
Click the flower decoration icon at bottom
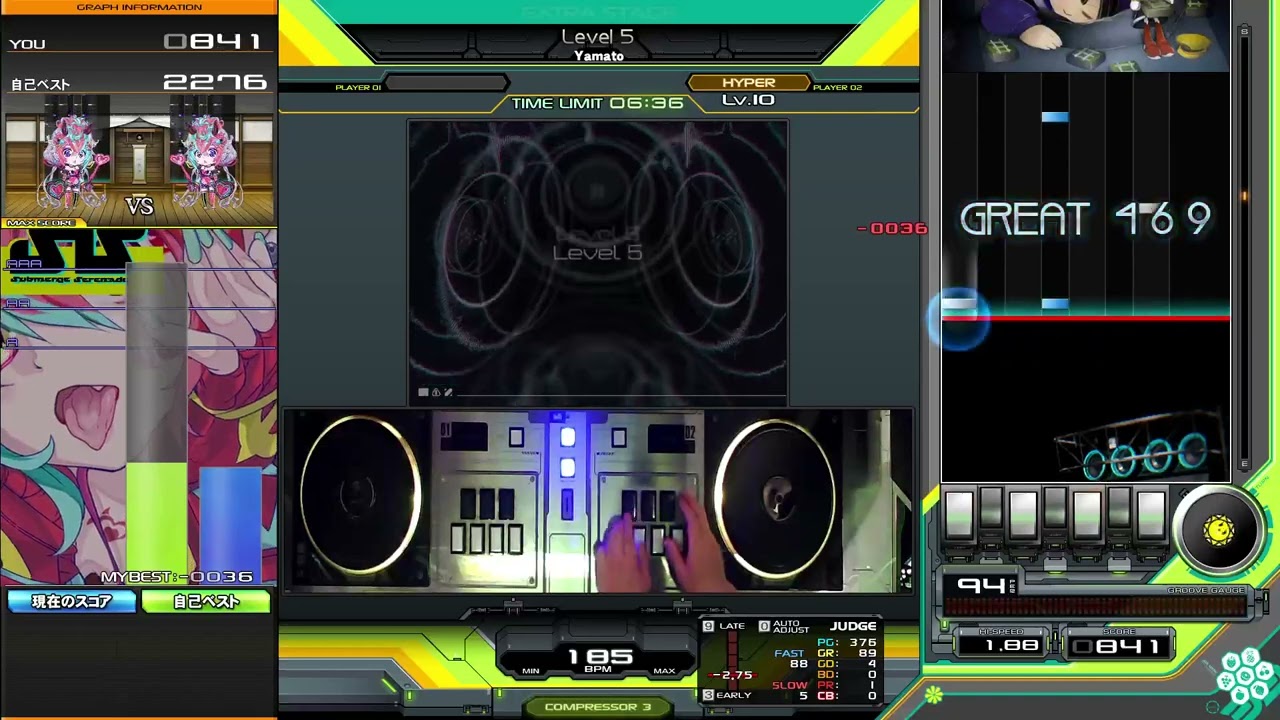tap(934, 694)
